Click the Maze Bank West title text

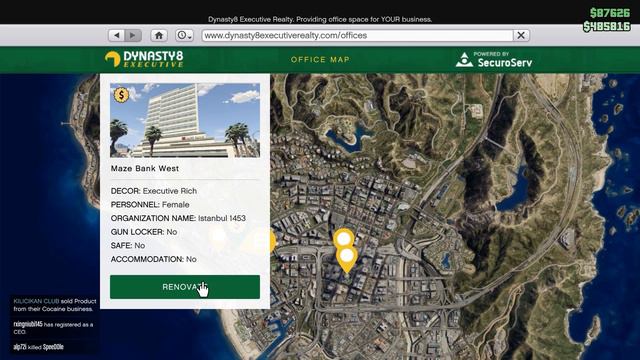click(145, 168)
